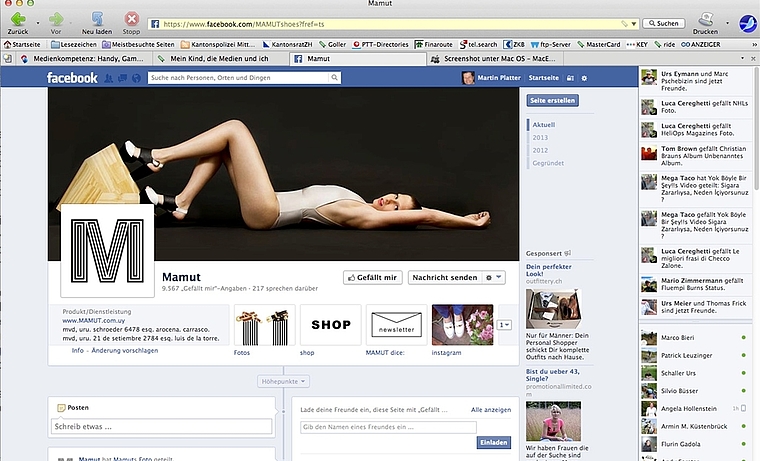The image size is (760, 461).
Task: Jump to 2013 in the timeline
Action: [x=540, y=138]
